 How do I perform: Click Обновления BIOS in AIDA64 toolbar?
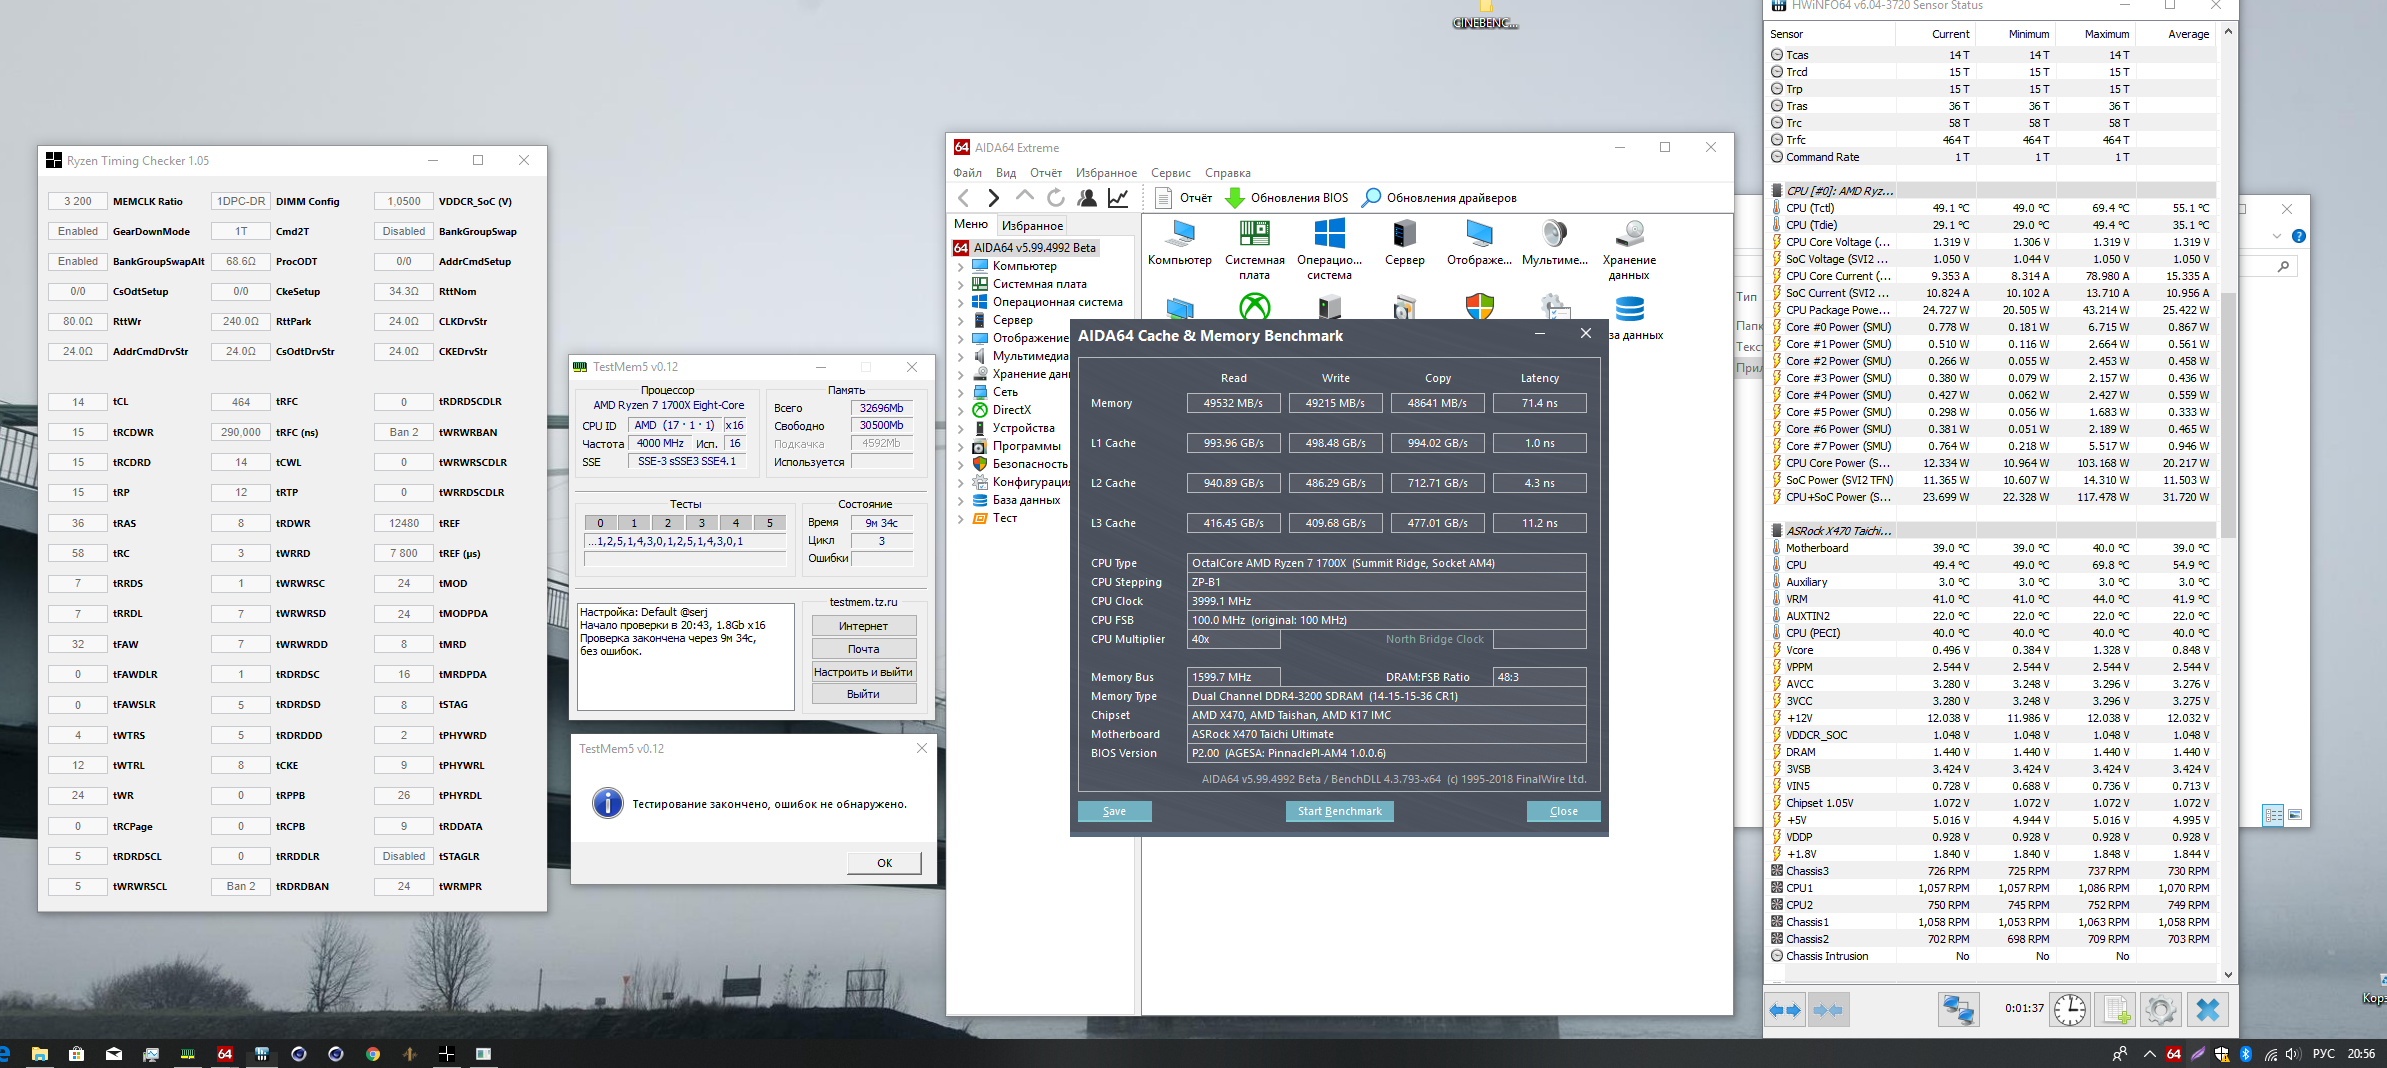click(x=1286, y=198)
